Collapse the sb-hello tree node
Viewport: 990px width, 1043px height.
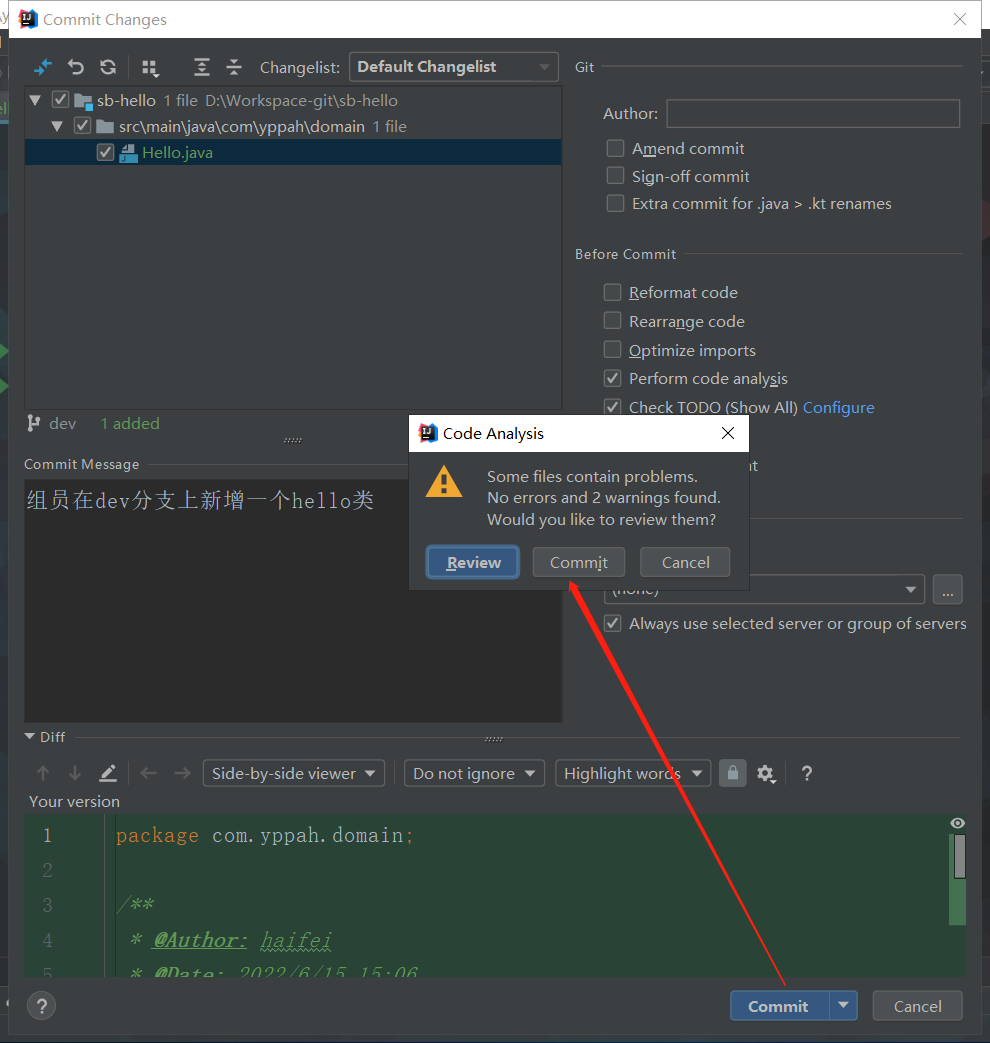click(36, 100)
